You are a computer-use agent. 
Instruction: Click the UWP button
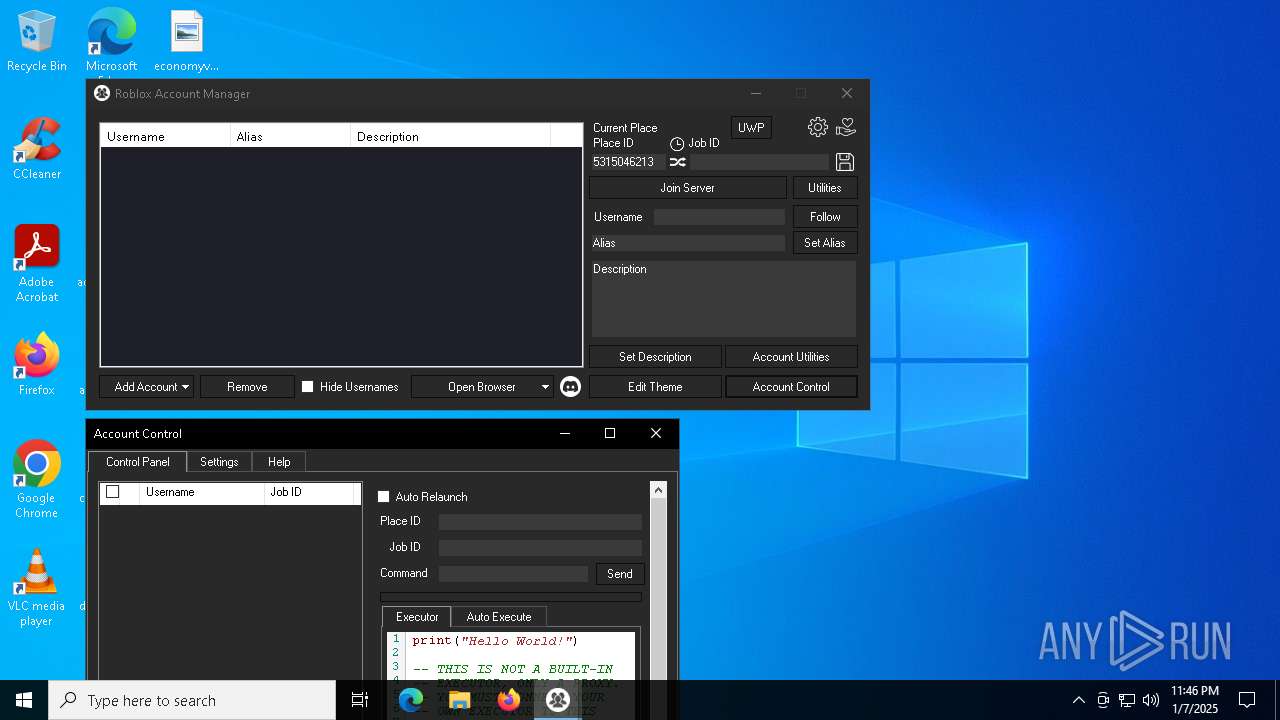751,128
